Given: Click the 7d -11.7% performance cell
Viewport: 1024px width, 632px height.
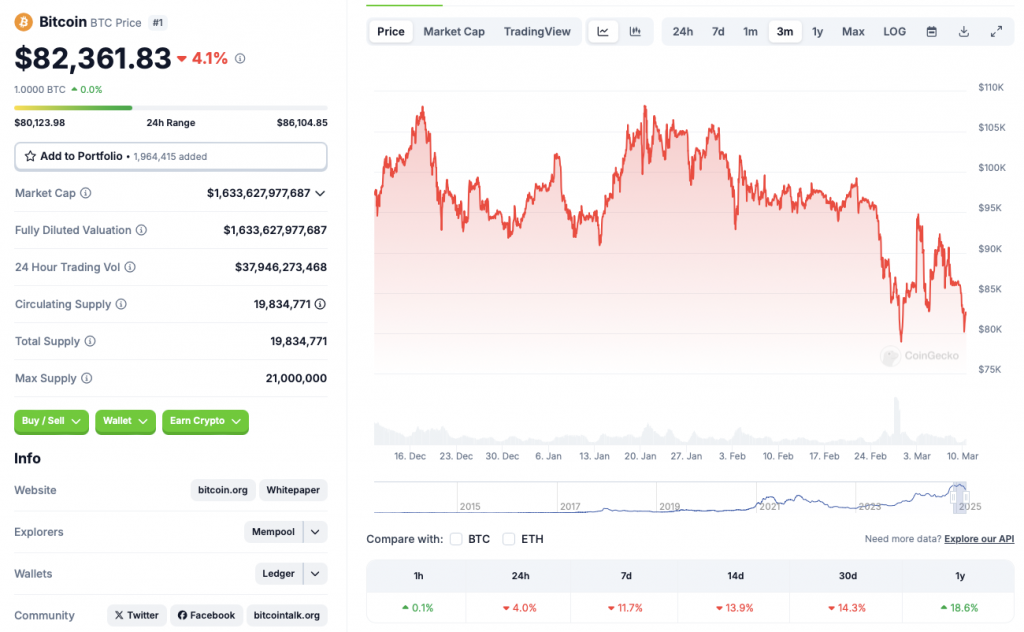Looking at the screenshot, I should point(626,608).
